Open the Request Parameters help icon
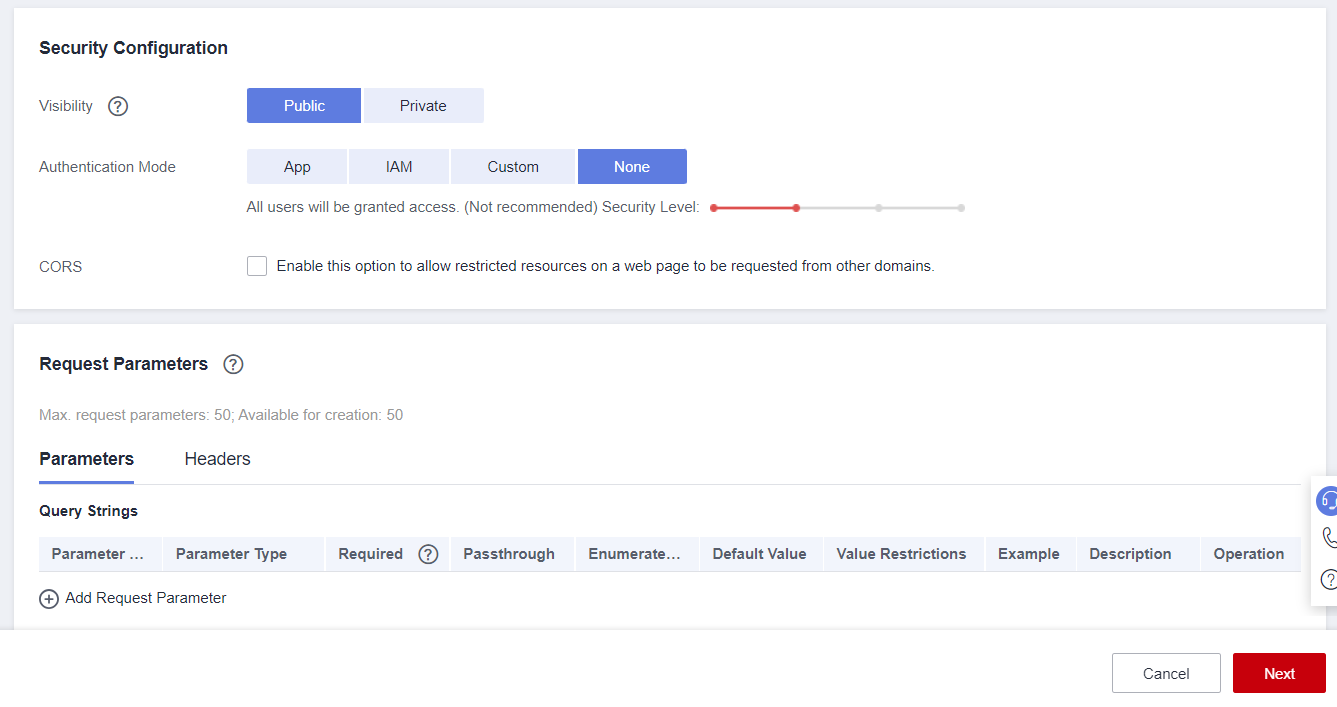Screen dimensions: 1337x707 (233, 364)
